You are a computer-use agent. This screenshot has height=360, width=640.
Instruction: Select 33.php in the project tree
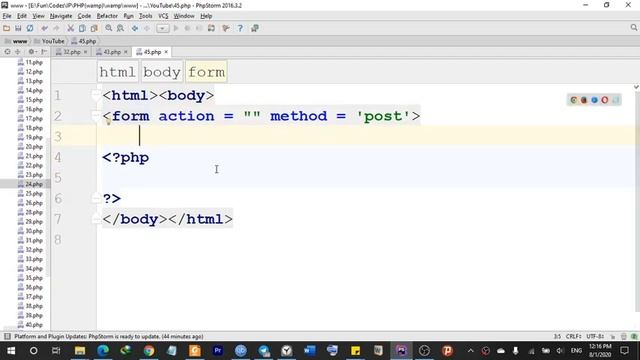30,259
